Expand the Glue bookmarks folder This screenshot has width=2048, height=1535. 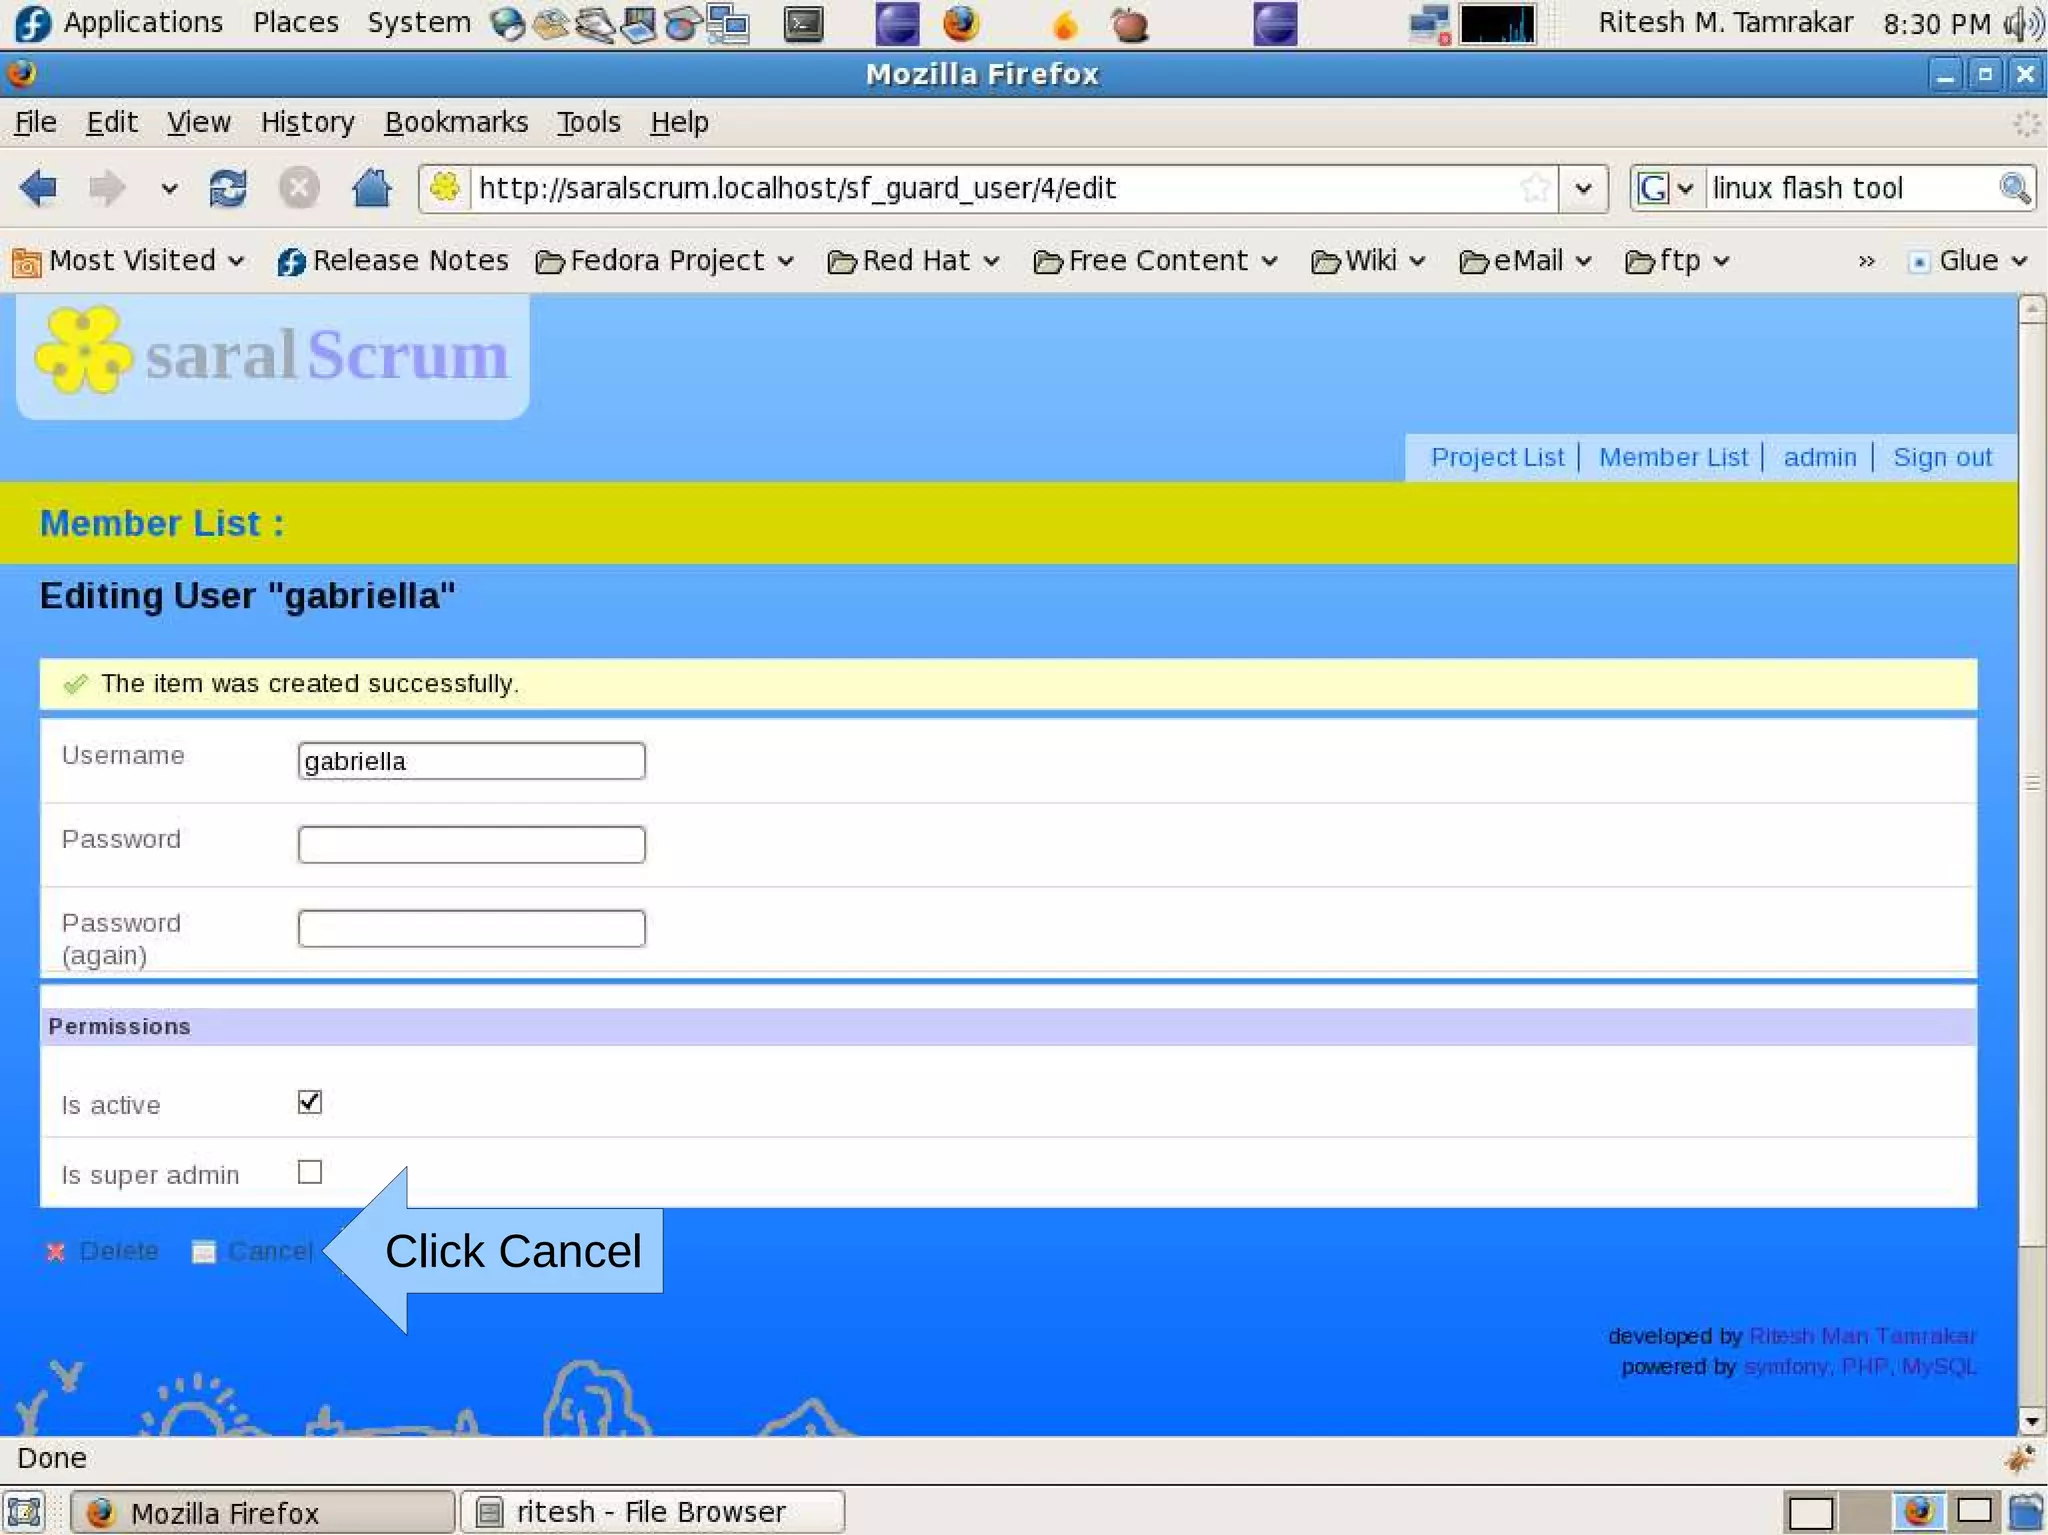1968,261
